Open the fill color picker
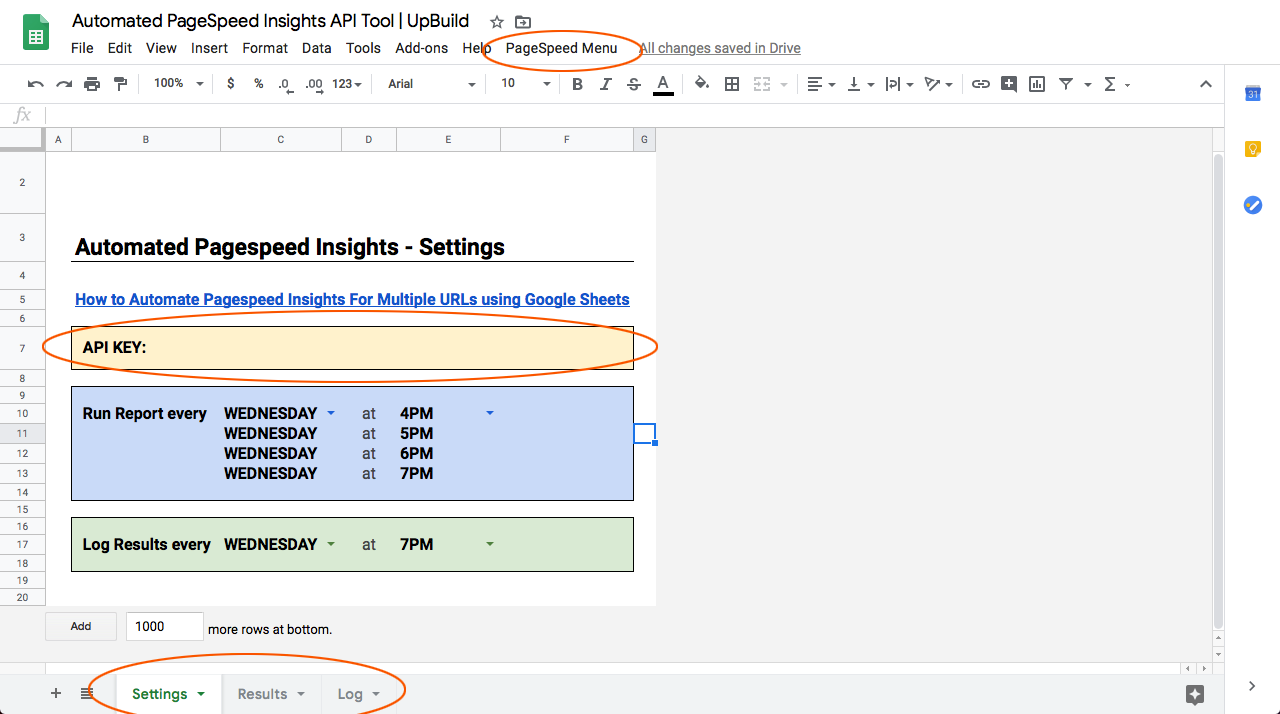Image resolution: width=1280 pixels, height=714 pixels. coord(701,84)
